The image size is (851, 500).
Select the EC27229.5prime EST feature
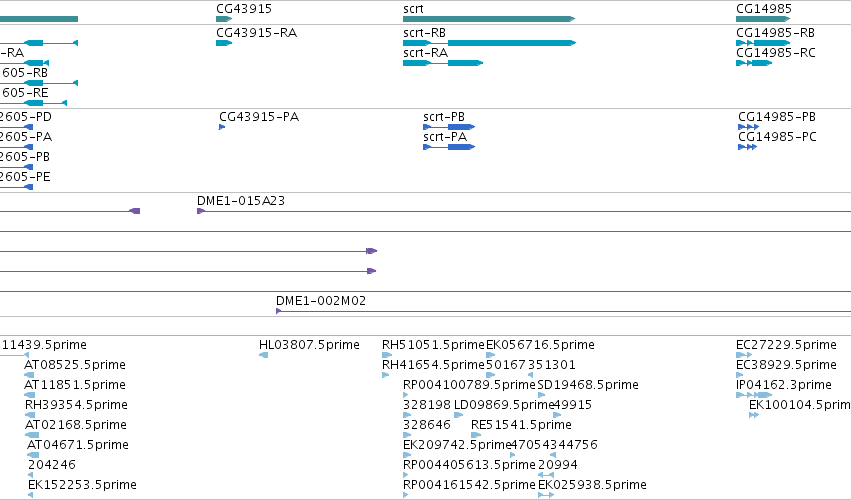(x=744, y=355)
